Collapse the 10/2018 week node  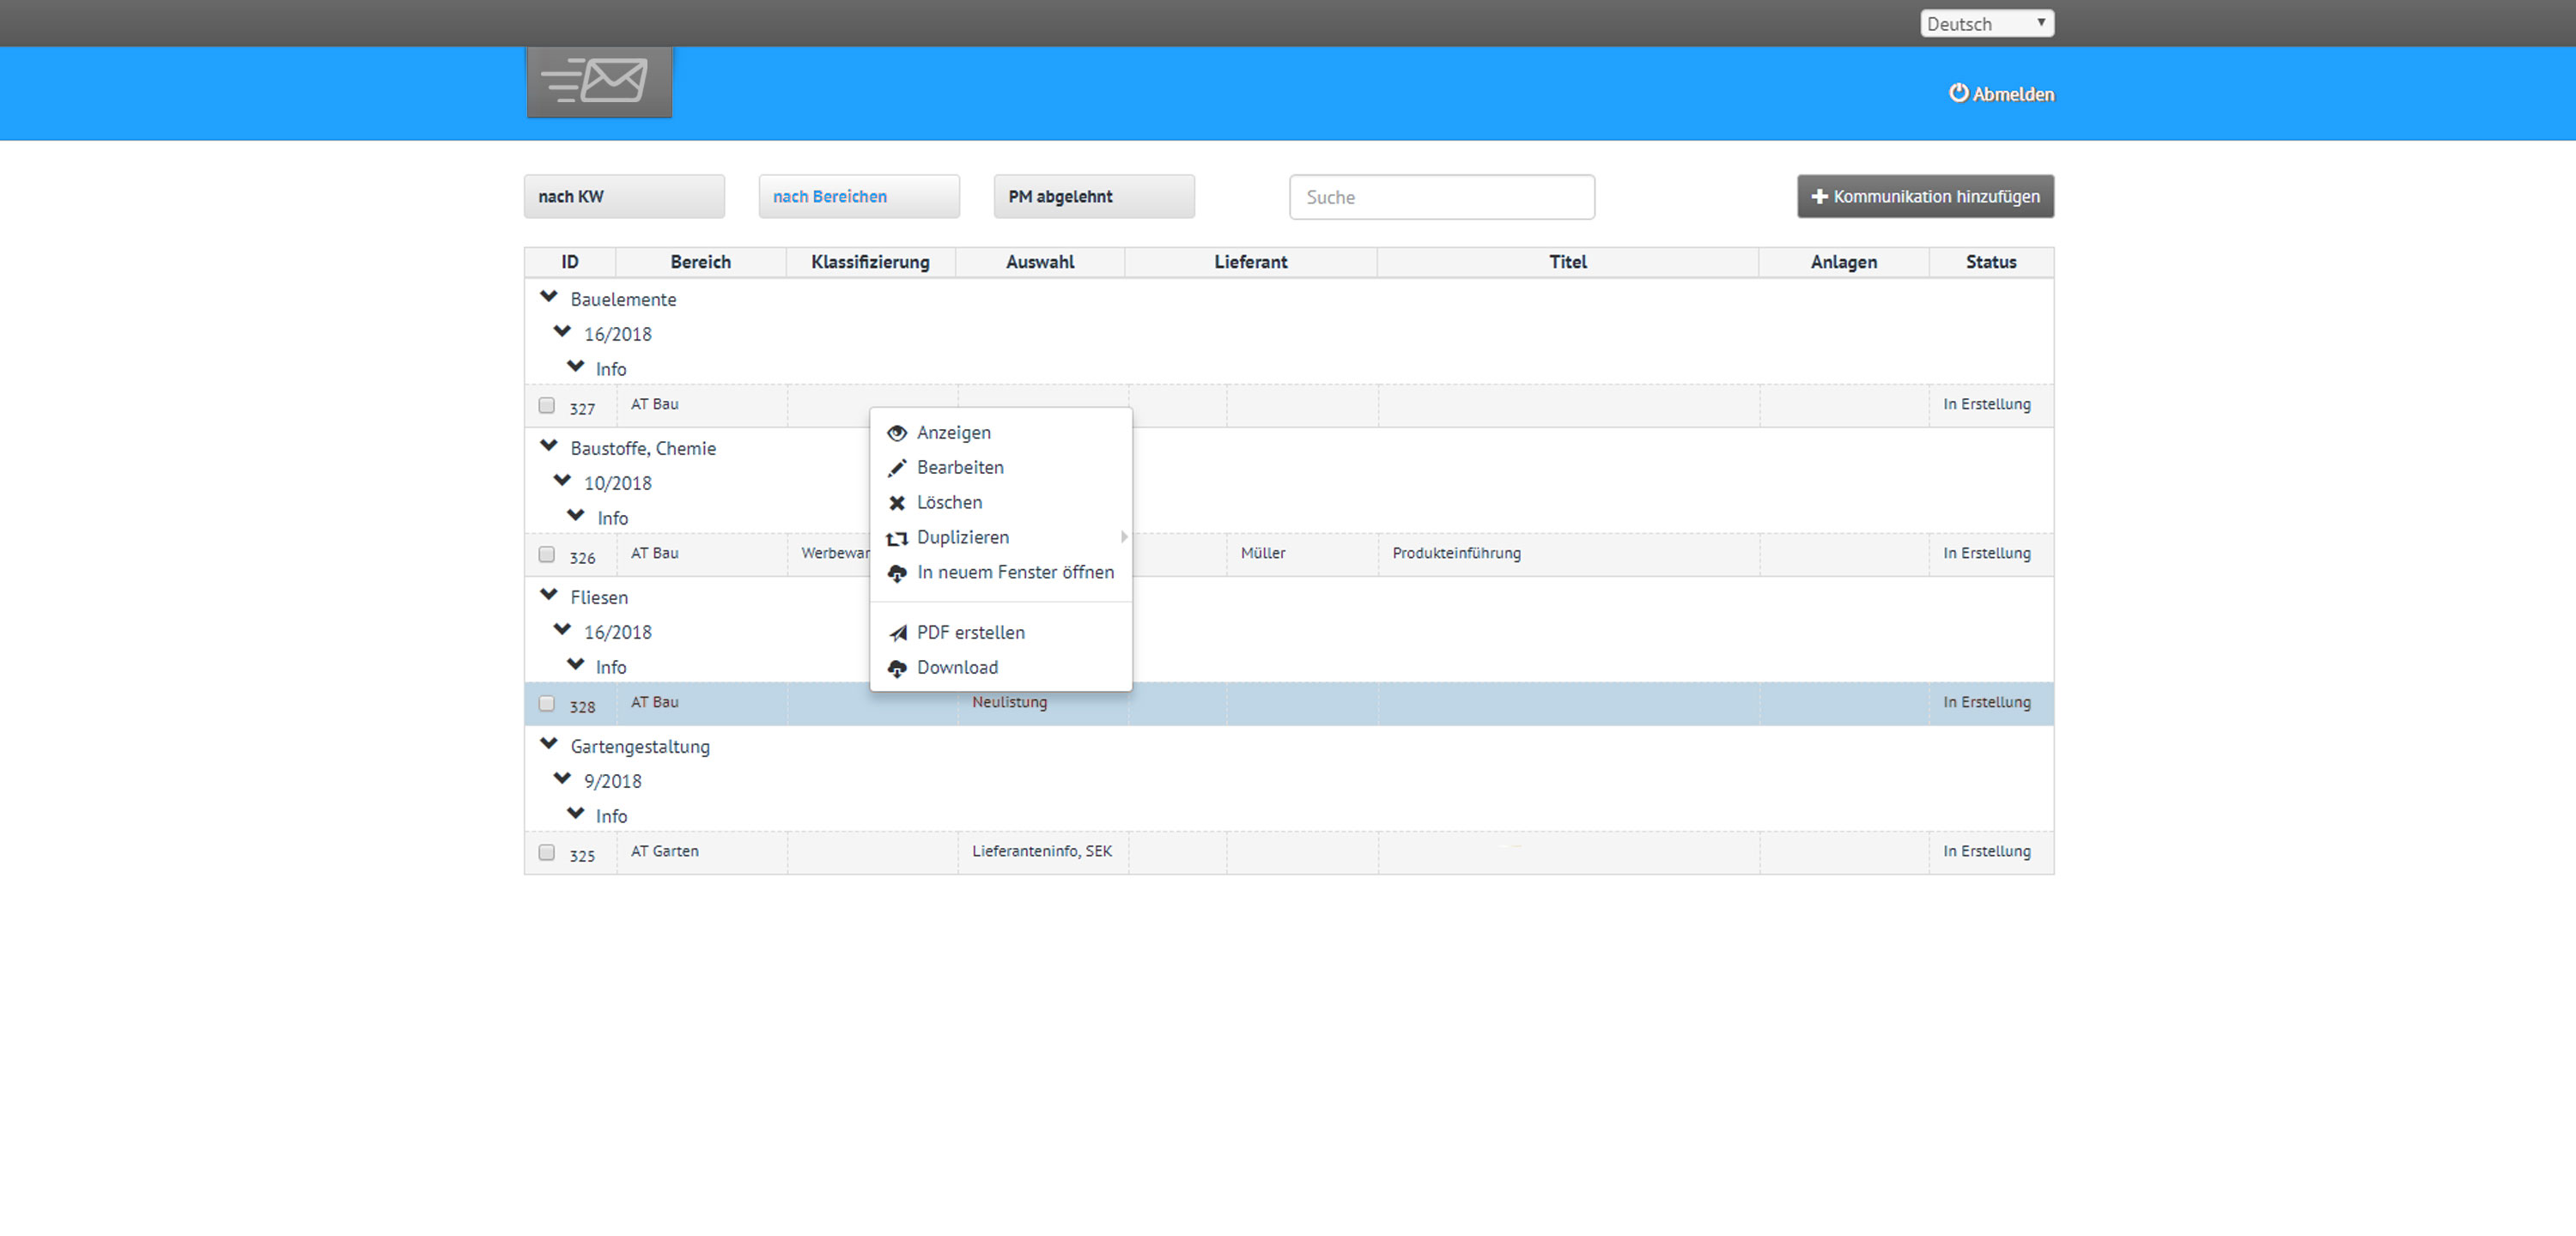click(x=562, y=481)
